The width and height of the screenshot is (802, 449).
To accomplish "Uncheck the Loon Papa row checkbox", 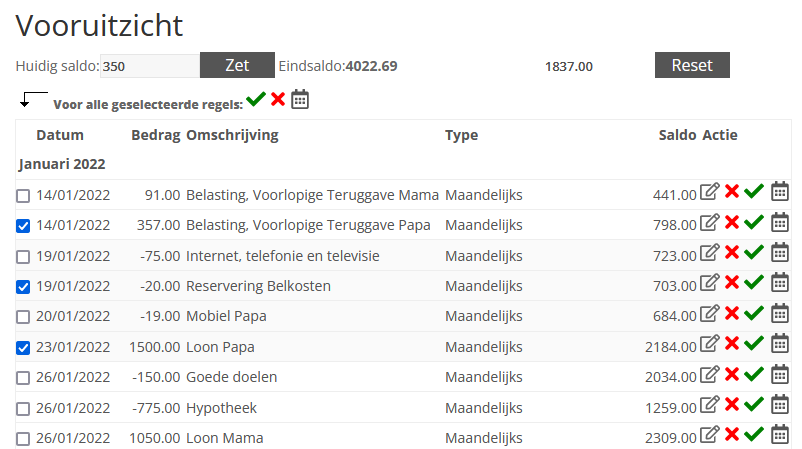I will 23,348.
